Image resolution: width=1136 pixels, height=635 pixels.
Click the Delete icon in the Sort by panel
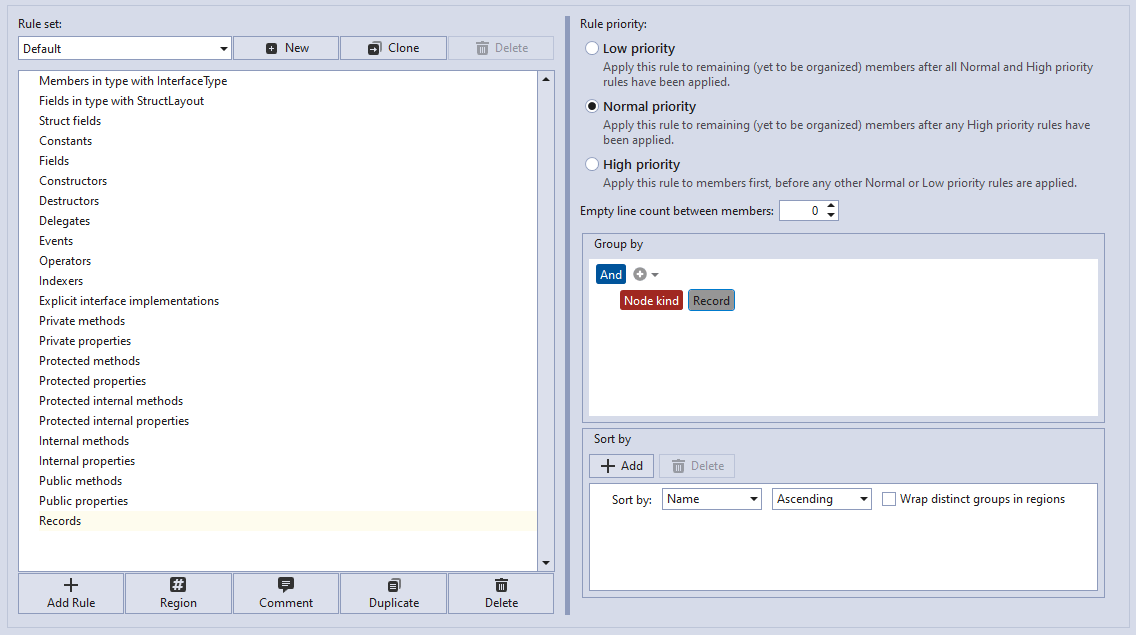(x=696, y=465)
